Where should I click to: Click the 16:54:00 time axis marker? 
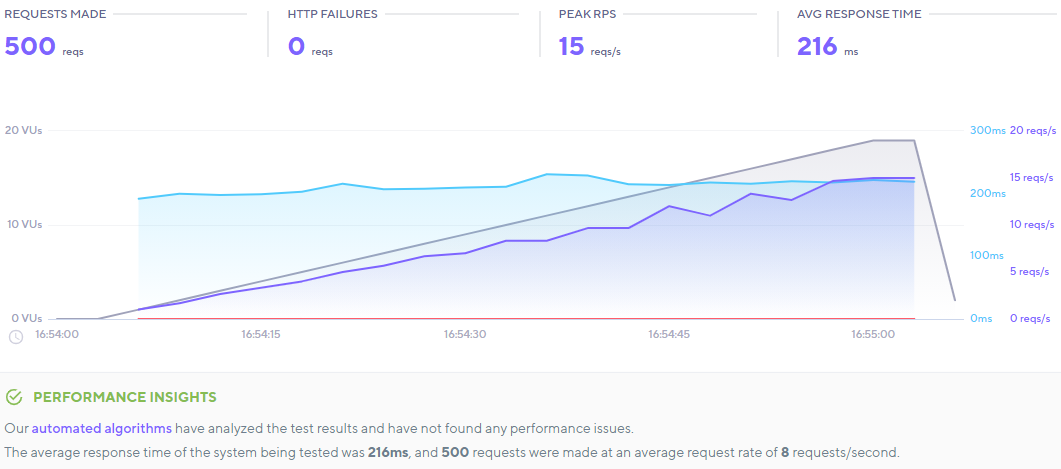pos(57,334)
